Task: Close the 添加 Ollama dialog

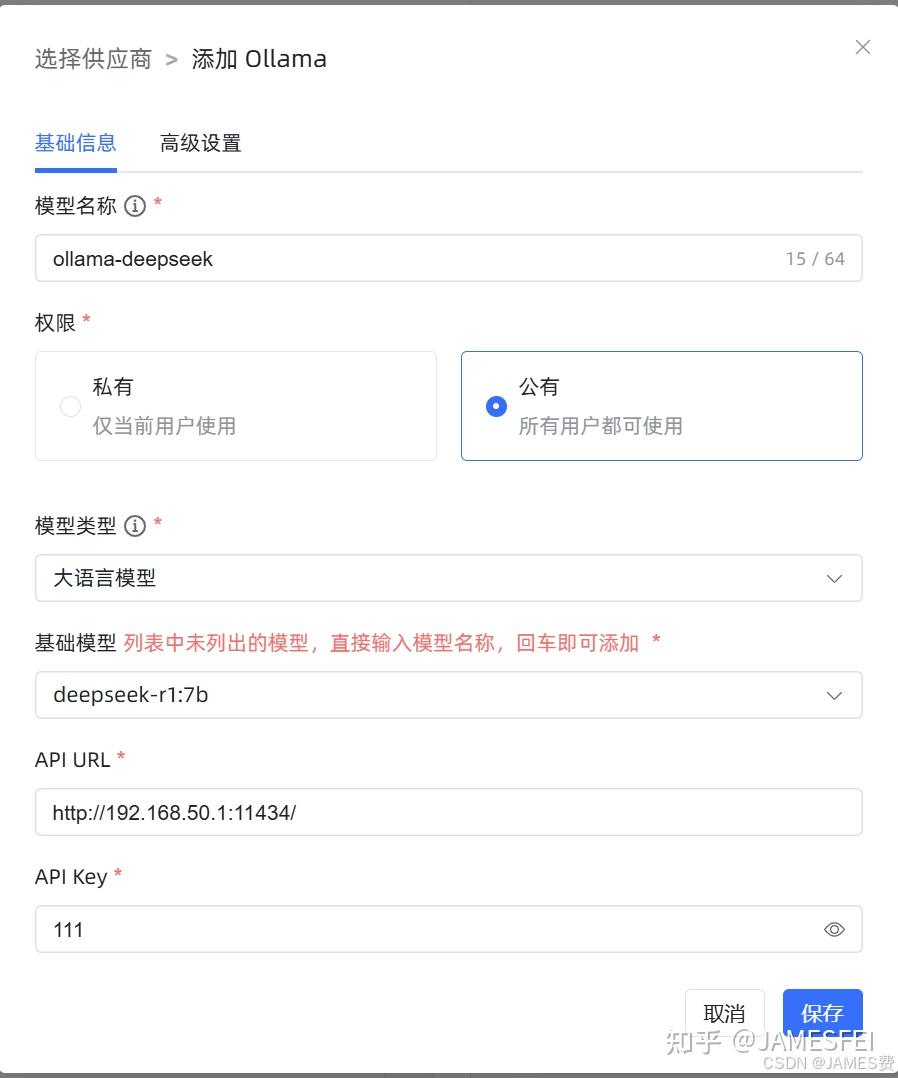Action: pos(862,46)
